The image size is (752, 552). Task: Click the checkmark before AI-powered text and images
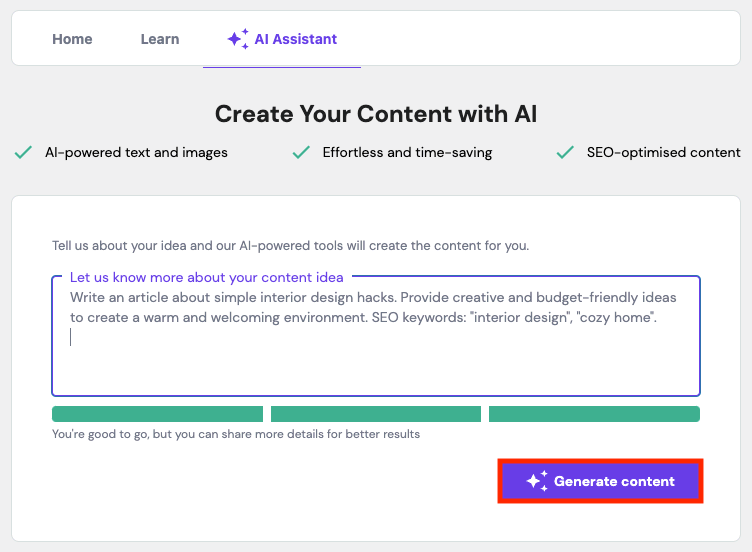(x=23, y=153)
